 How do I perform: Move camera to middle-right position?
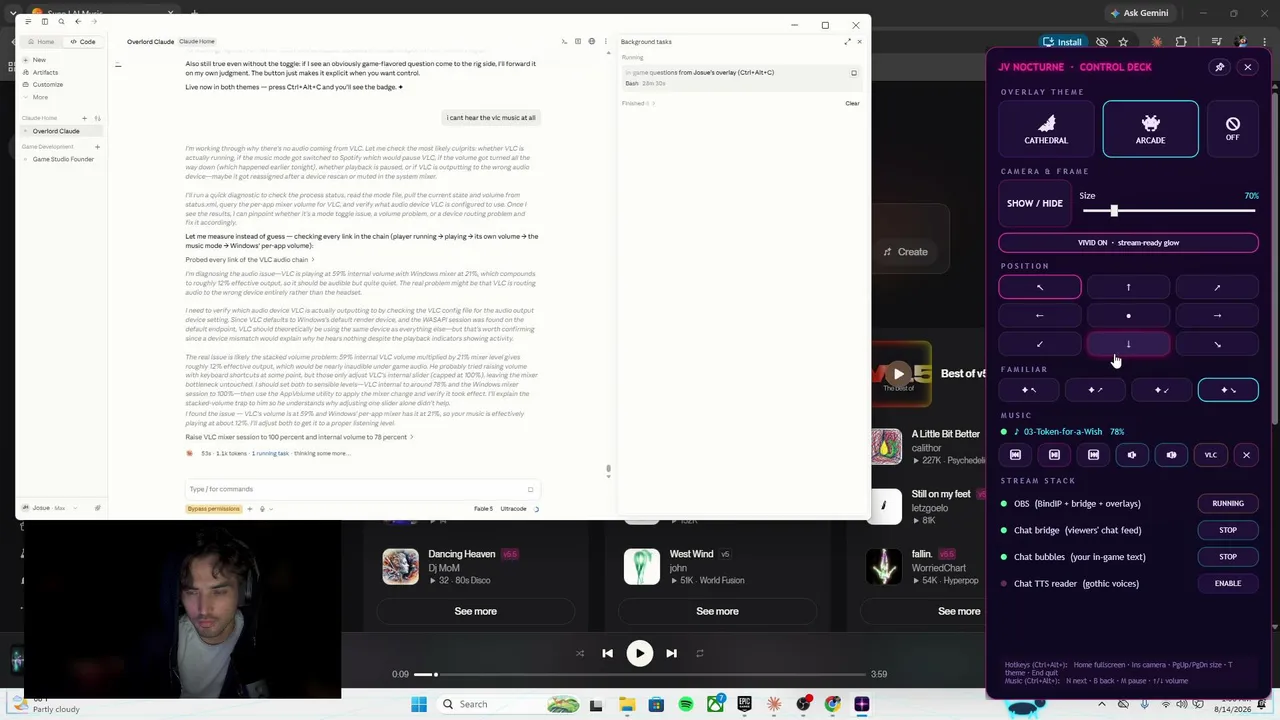point(1217,316)
